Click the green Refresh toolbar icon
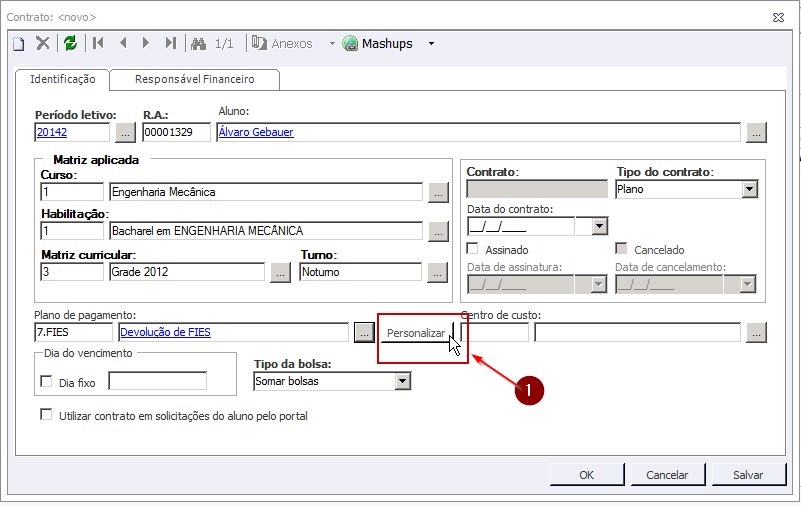The height and width of the screenshot is (506, 801). tap(70, 43)
